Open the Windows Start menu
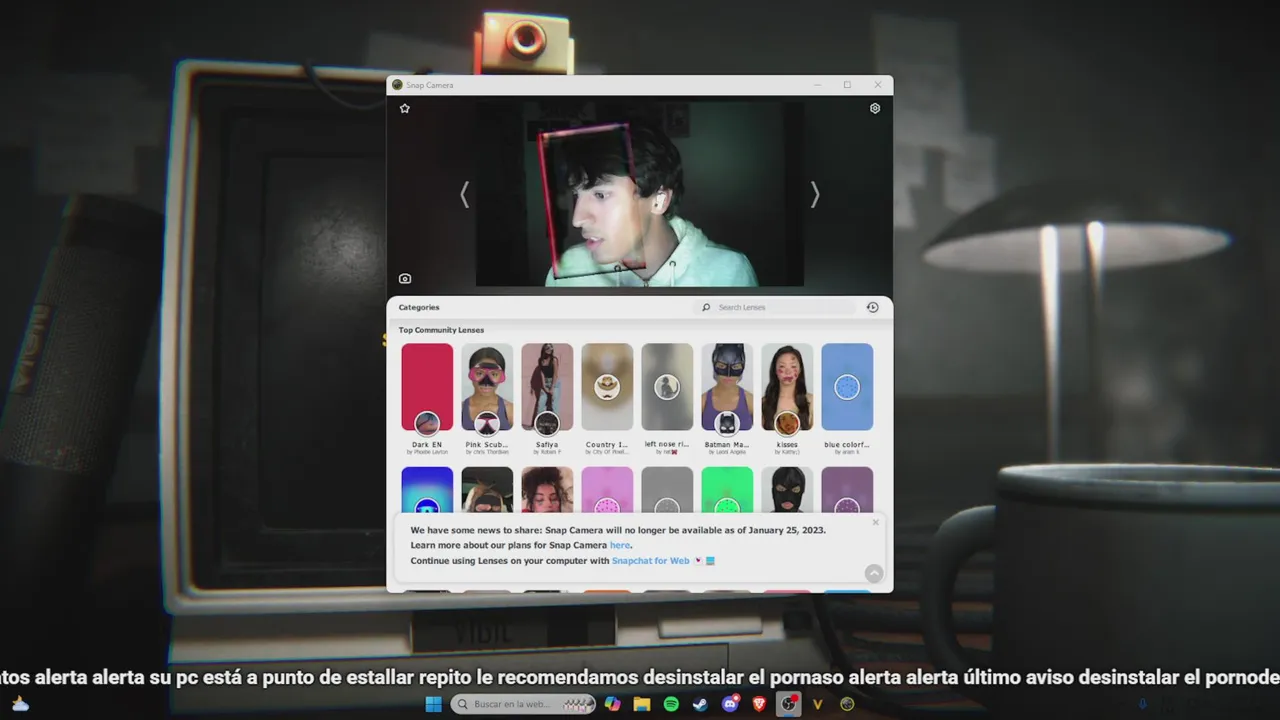Viewport: 1280px width, 720px height. point(433,704)
